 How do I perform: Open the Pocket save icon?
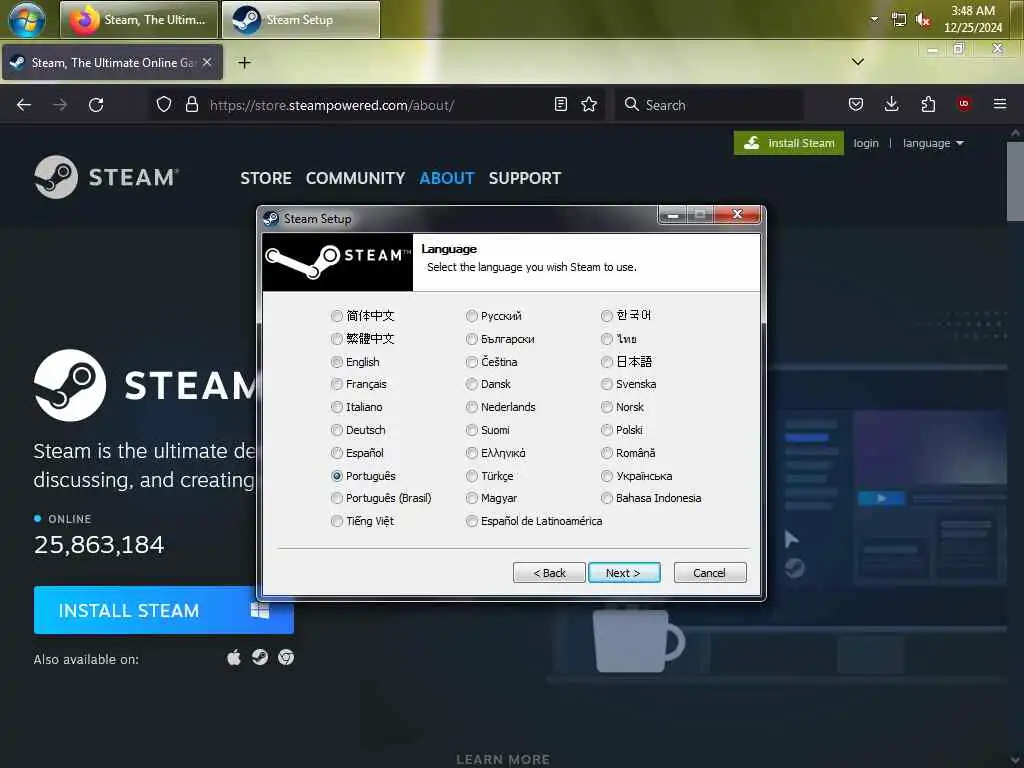(x=856, y=104)
